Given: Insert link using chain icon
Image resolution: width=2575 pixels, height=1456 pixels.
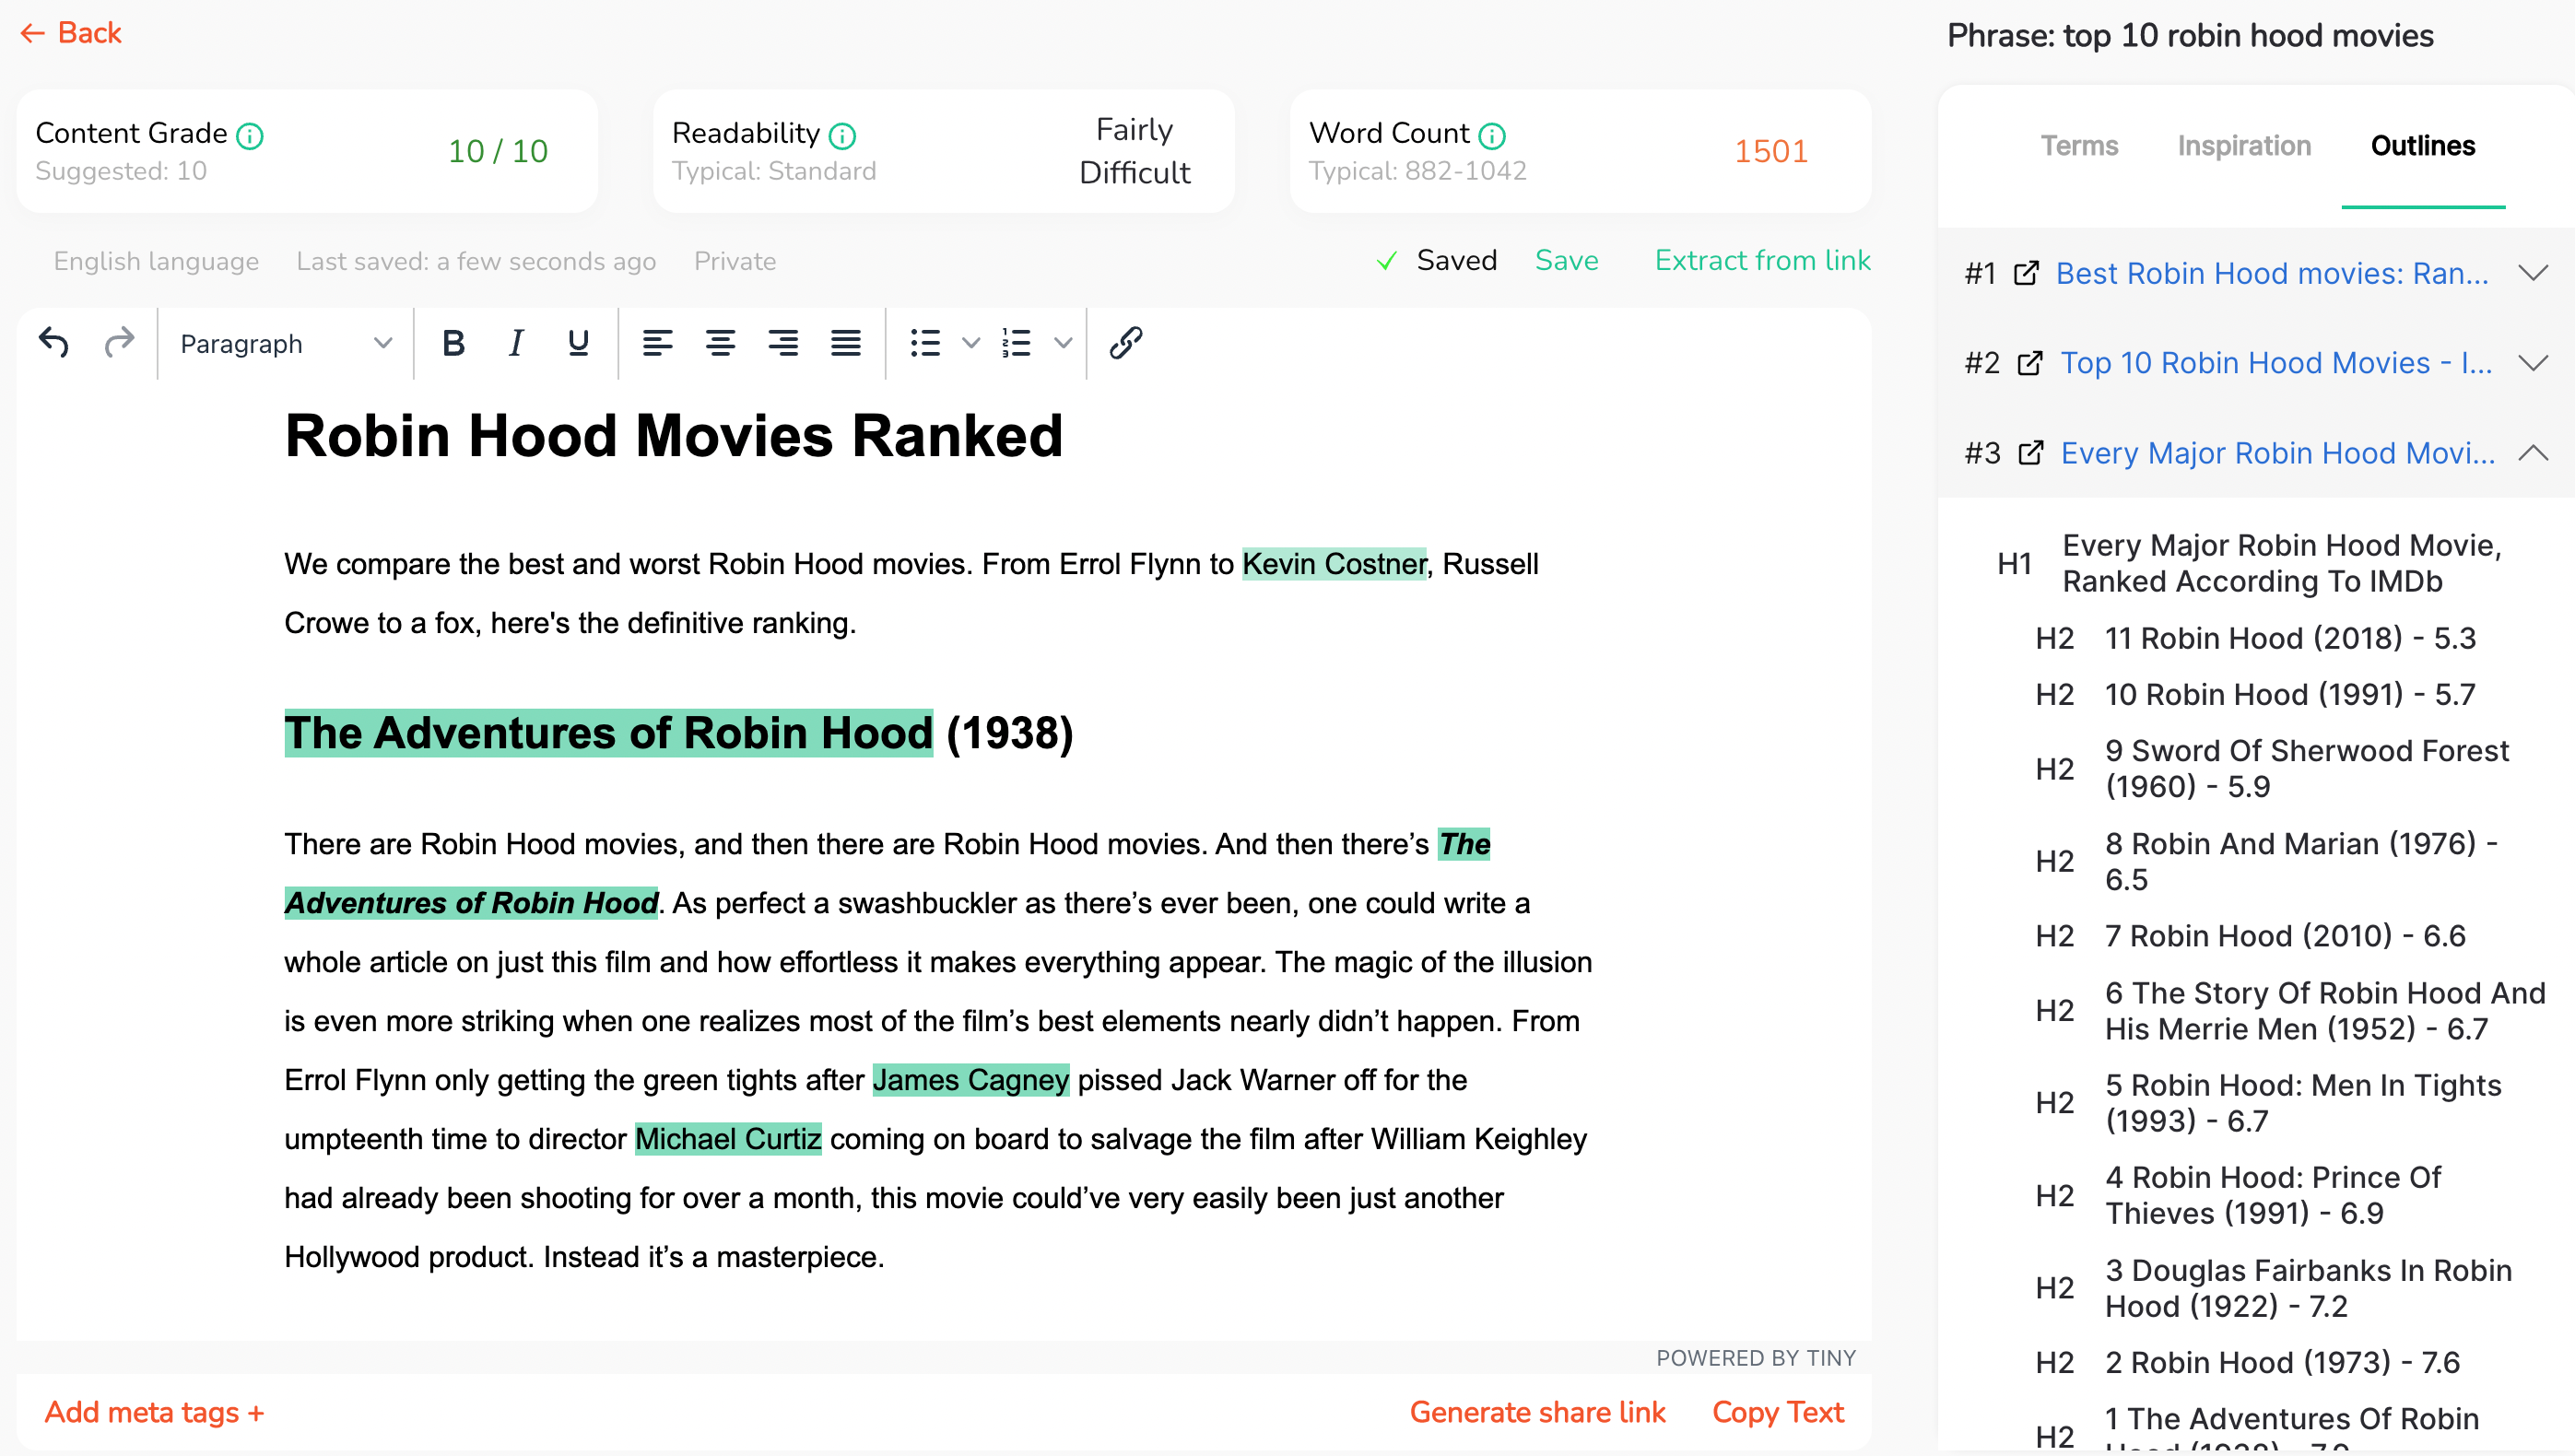Looking at the screenshot, I should pyautogui.click(x=1126, y=343).
